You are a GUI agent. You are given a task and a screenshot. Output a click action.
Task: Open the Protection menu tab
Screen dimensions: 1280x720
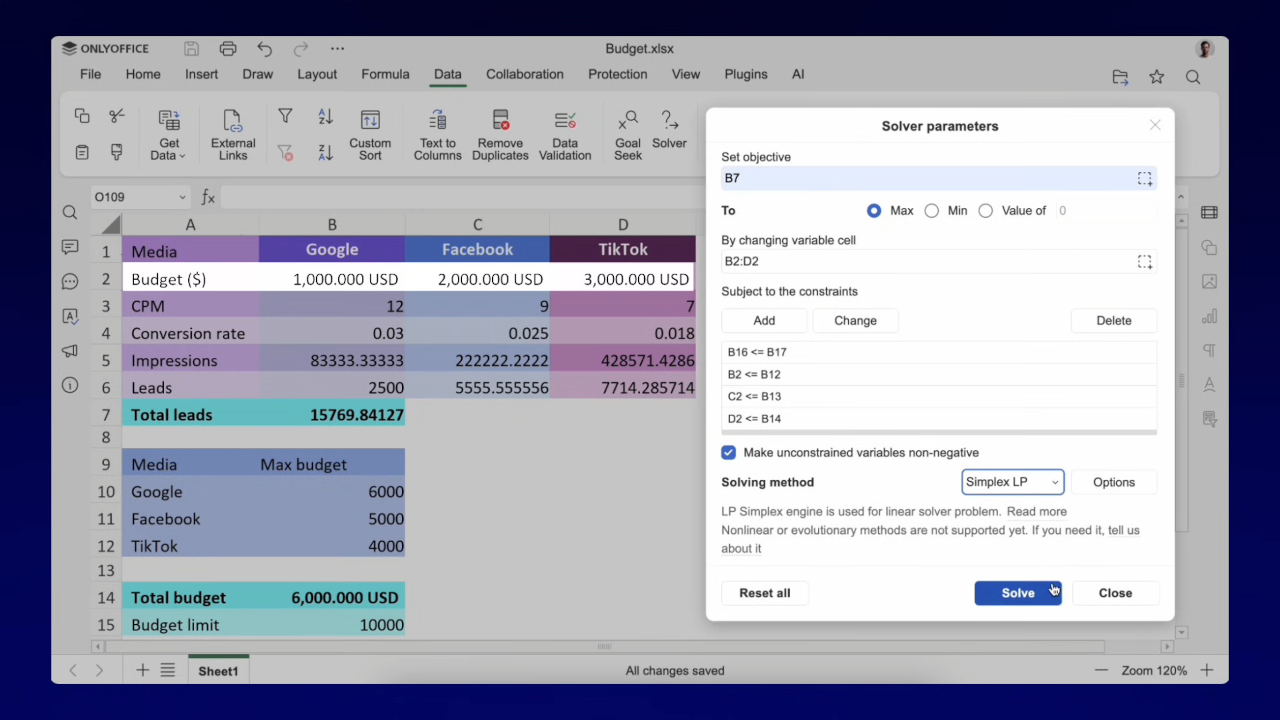click(617, 74)
